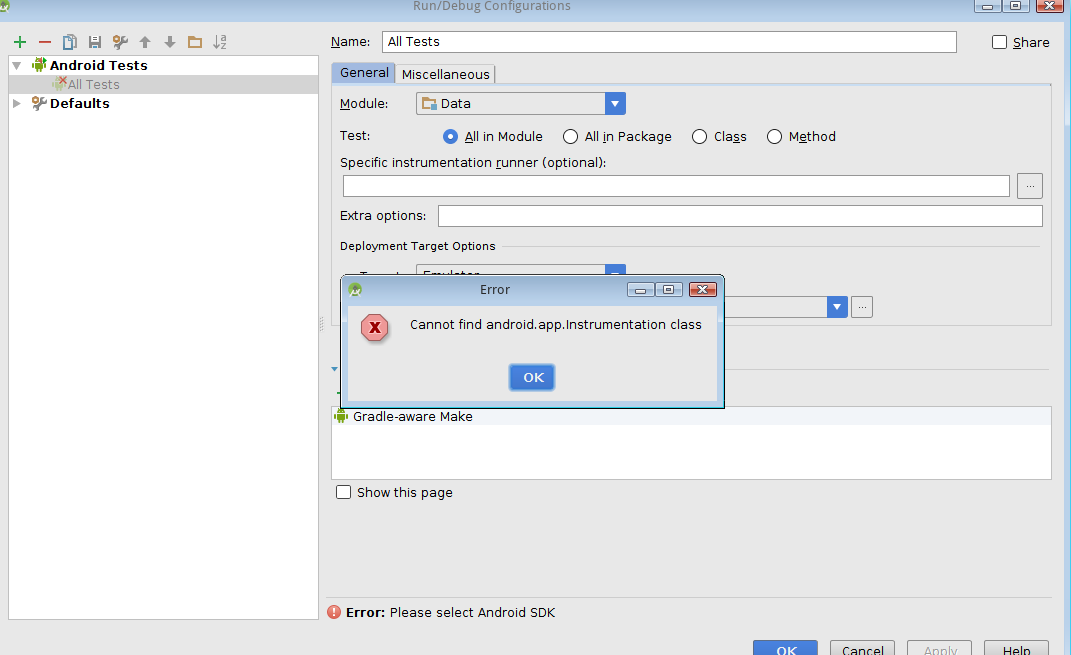
Task: Select the Gradle-aware Make task row
Action: pyautogui.click(x=691, y=416)
